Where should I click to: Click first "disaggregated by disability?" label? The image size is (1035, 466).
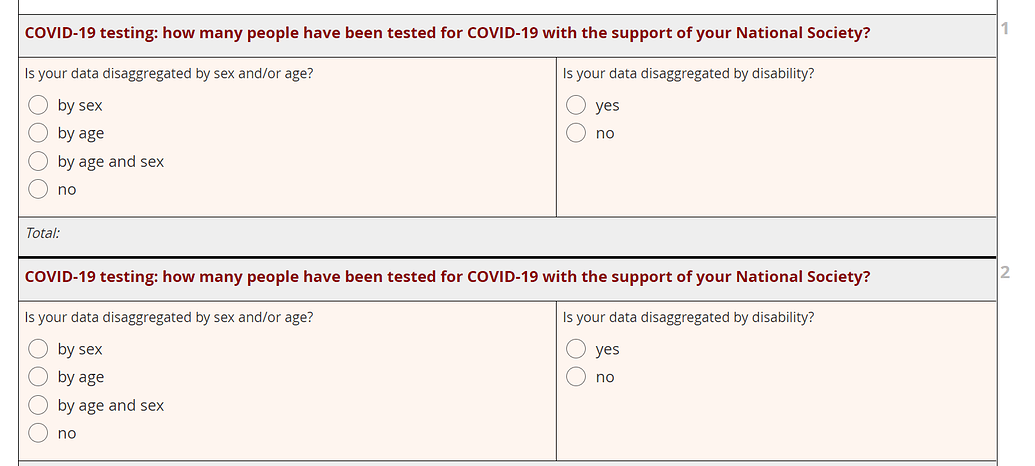click(688, 73)
